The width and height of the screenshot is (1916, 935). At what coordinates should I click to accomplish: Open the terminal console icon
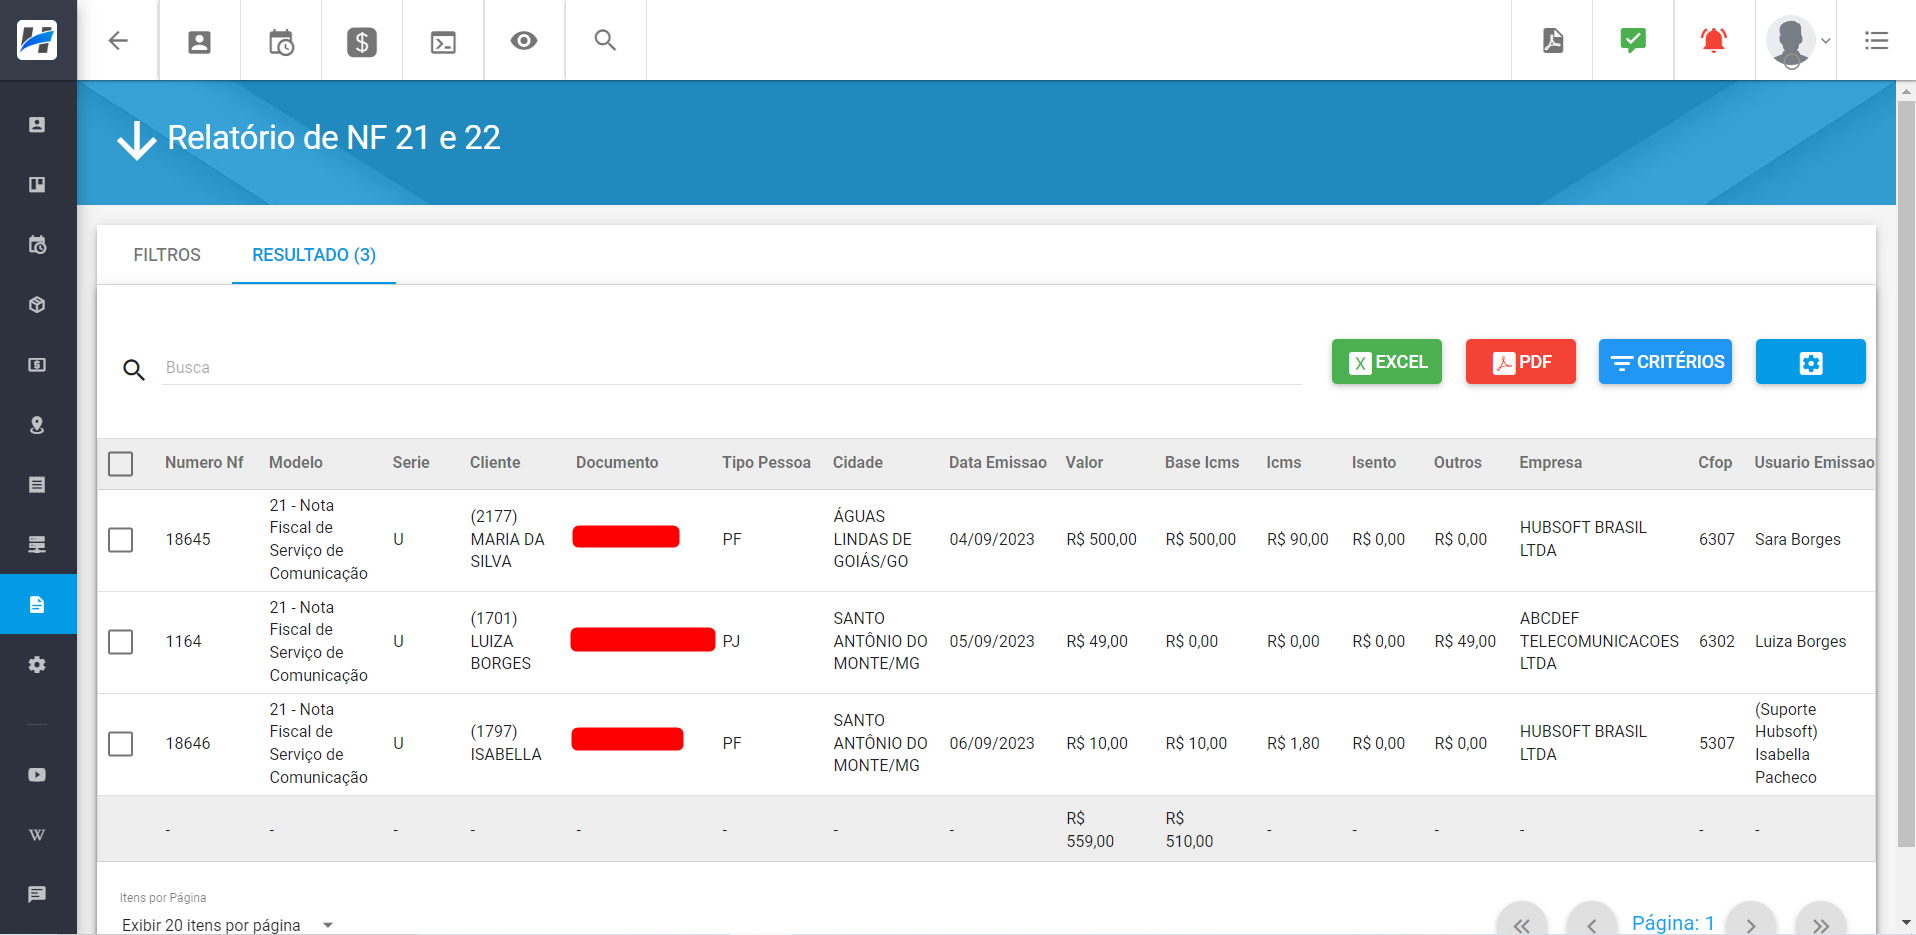(443, 41)
